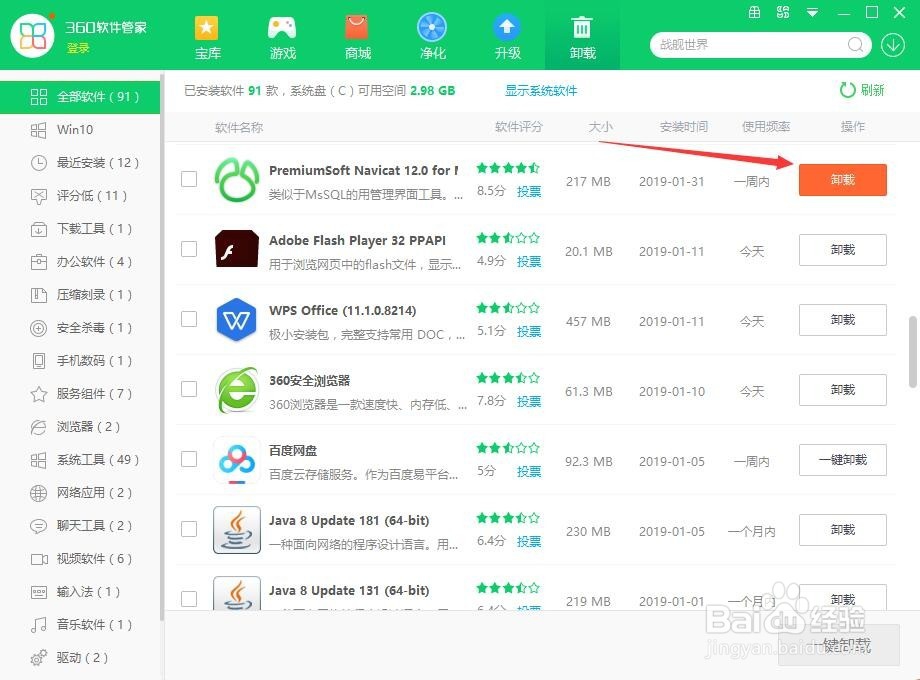Click the 显示系统软件 link

click(541, 90)
